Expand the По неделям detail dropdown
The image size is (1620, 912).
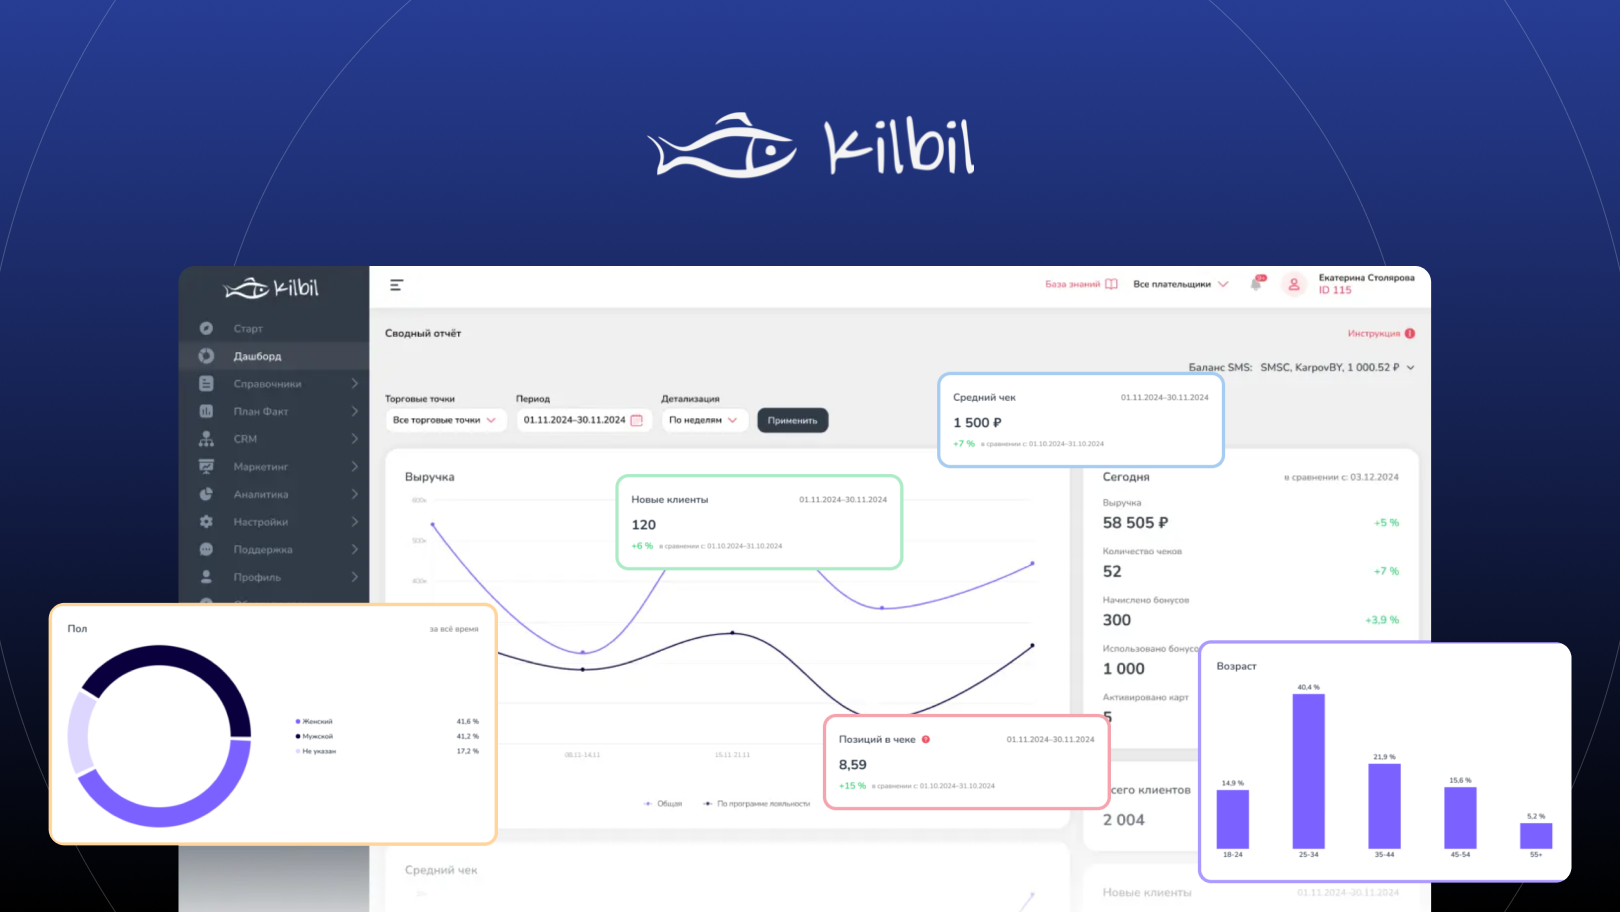tap(704, 420)
